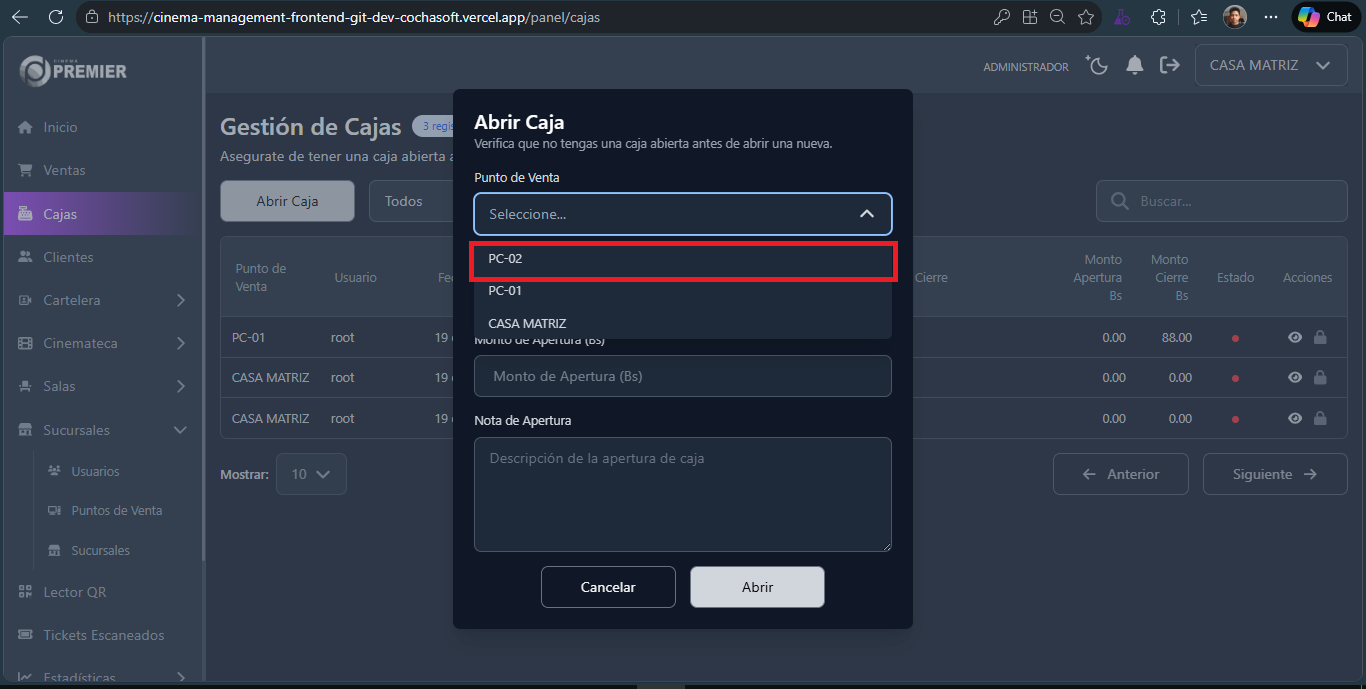
Task: Click the Monto de Apertura input field
Action: click(x=683, y=376)
